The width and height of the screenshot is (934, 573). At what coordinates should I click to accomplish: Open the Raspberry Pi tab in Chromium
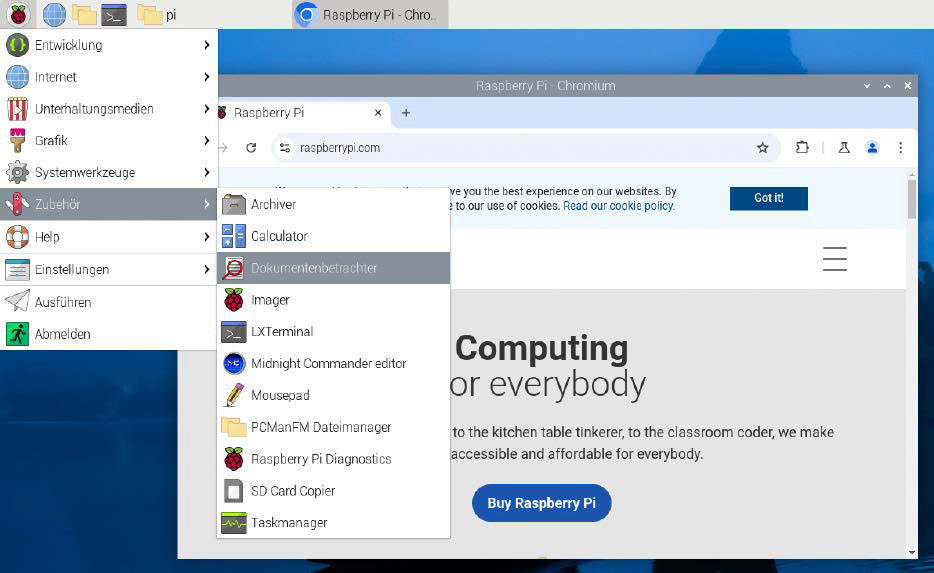pos(304,113)
